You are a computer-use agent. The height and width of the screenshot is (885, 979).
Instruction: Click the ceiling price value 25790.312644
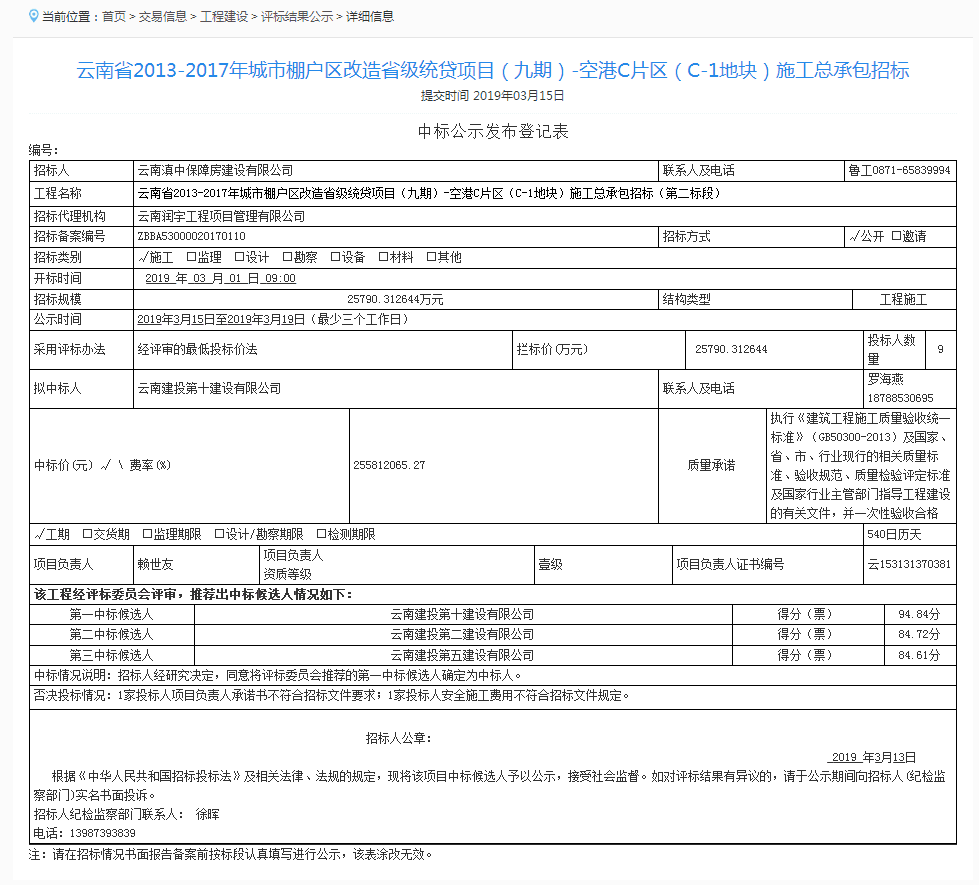[731, 350]
